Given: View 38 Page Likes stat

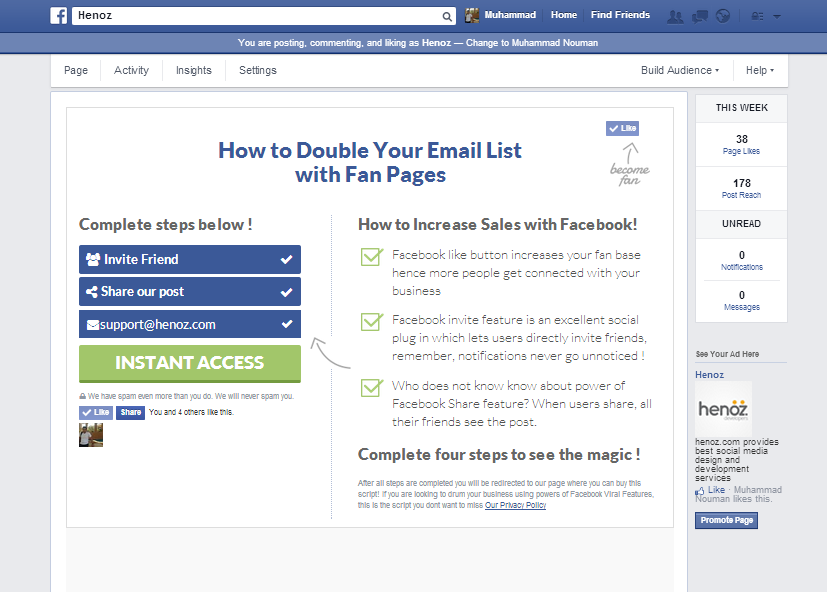Looking at the screenshot, I should [742, 145].
